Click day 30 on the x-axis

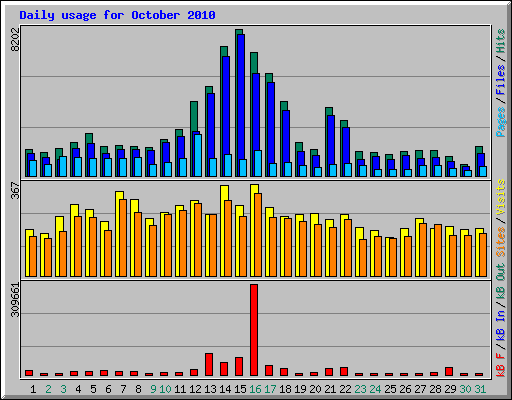[x=465, y=389]
